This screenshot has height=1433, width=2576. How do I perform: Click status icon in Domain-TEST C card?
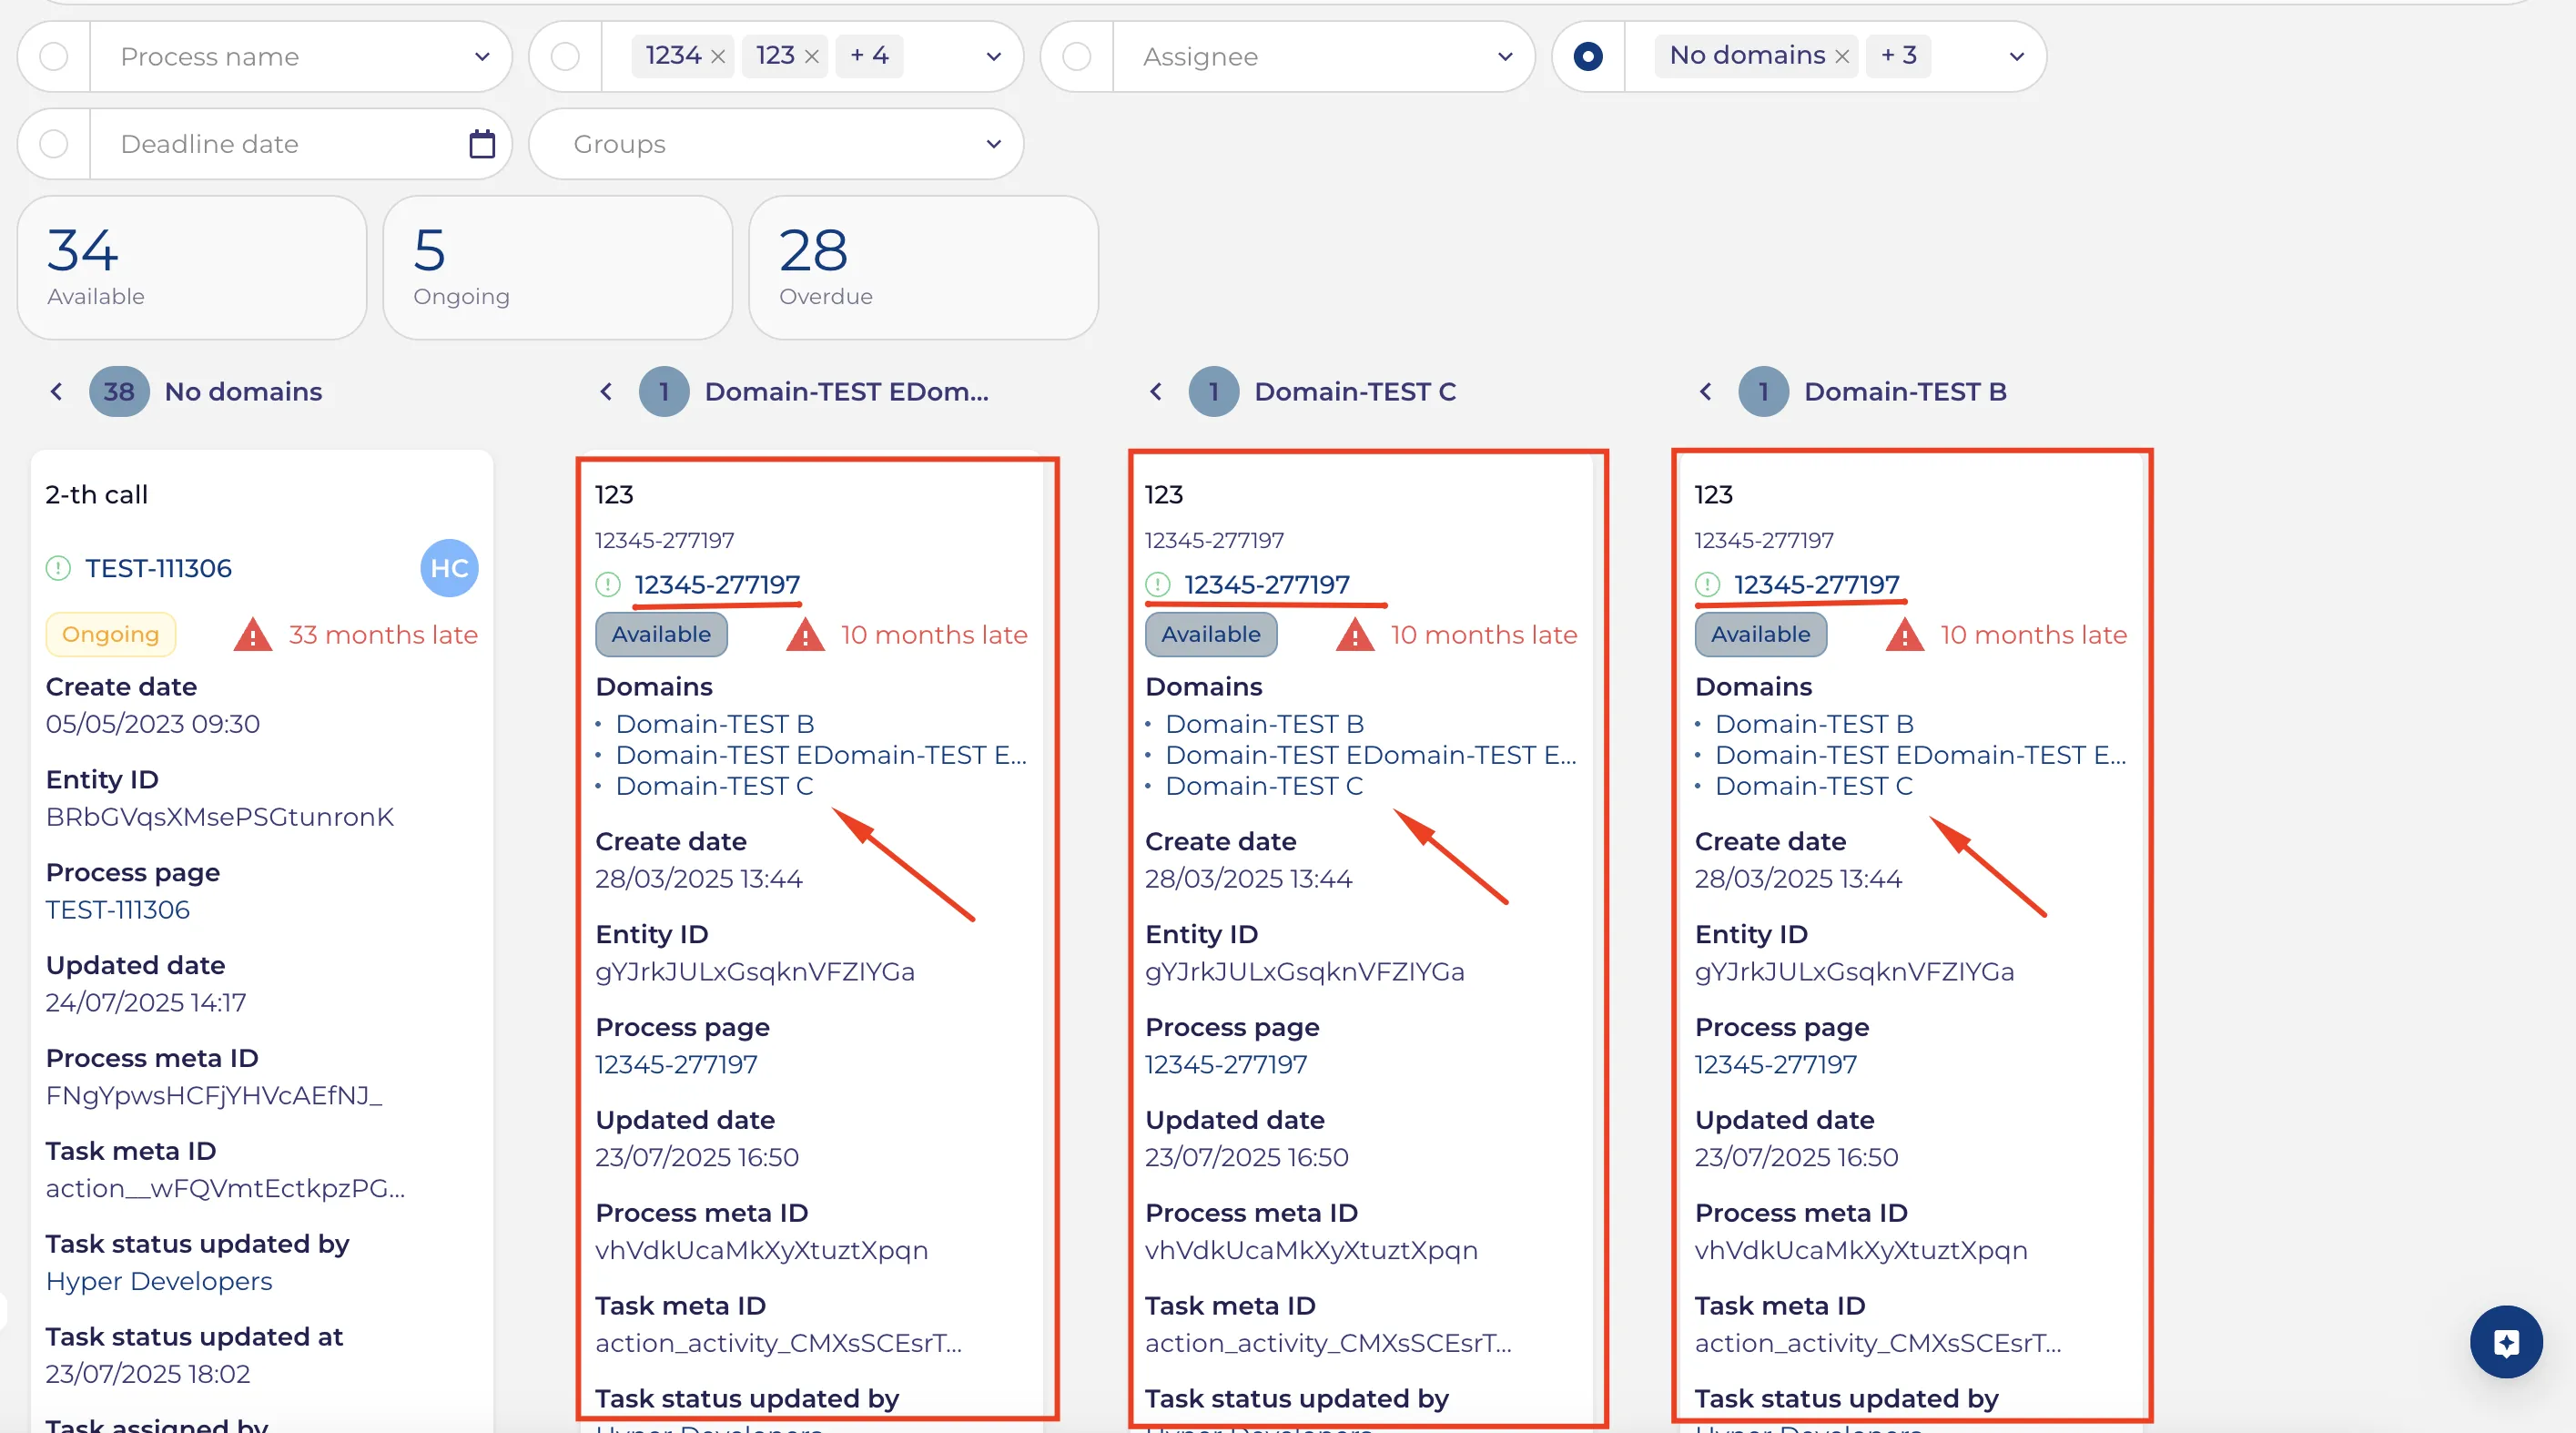(x=1158, y=584)
